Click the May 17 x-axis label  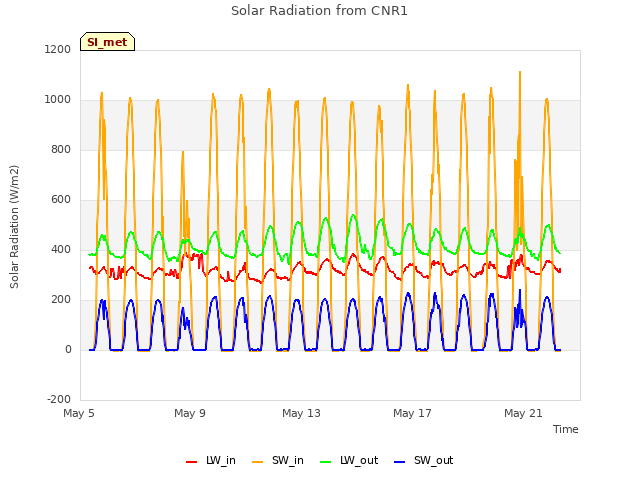tap(412, 413)
